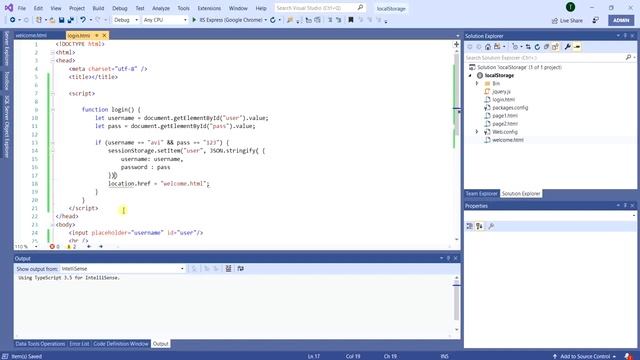Open the Debug configuration dropdown
This screenshot has height=360, width=640.
tap(126, 20)
